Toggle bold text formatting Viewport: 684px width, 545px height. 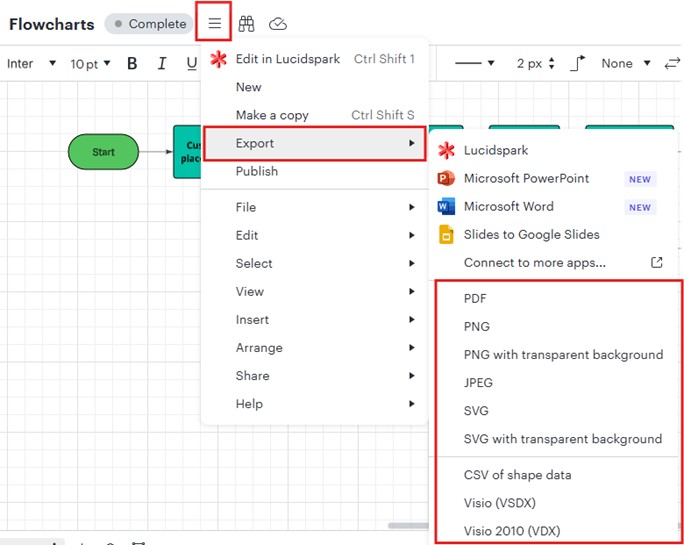(x=132, y=64)
